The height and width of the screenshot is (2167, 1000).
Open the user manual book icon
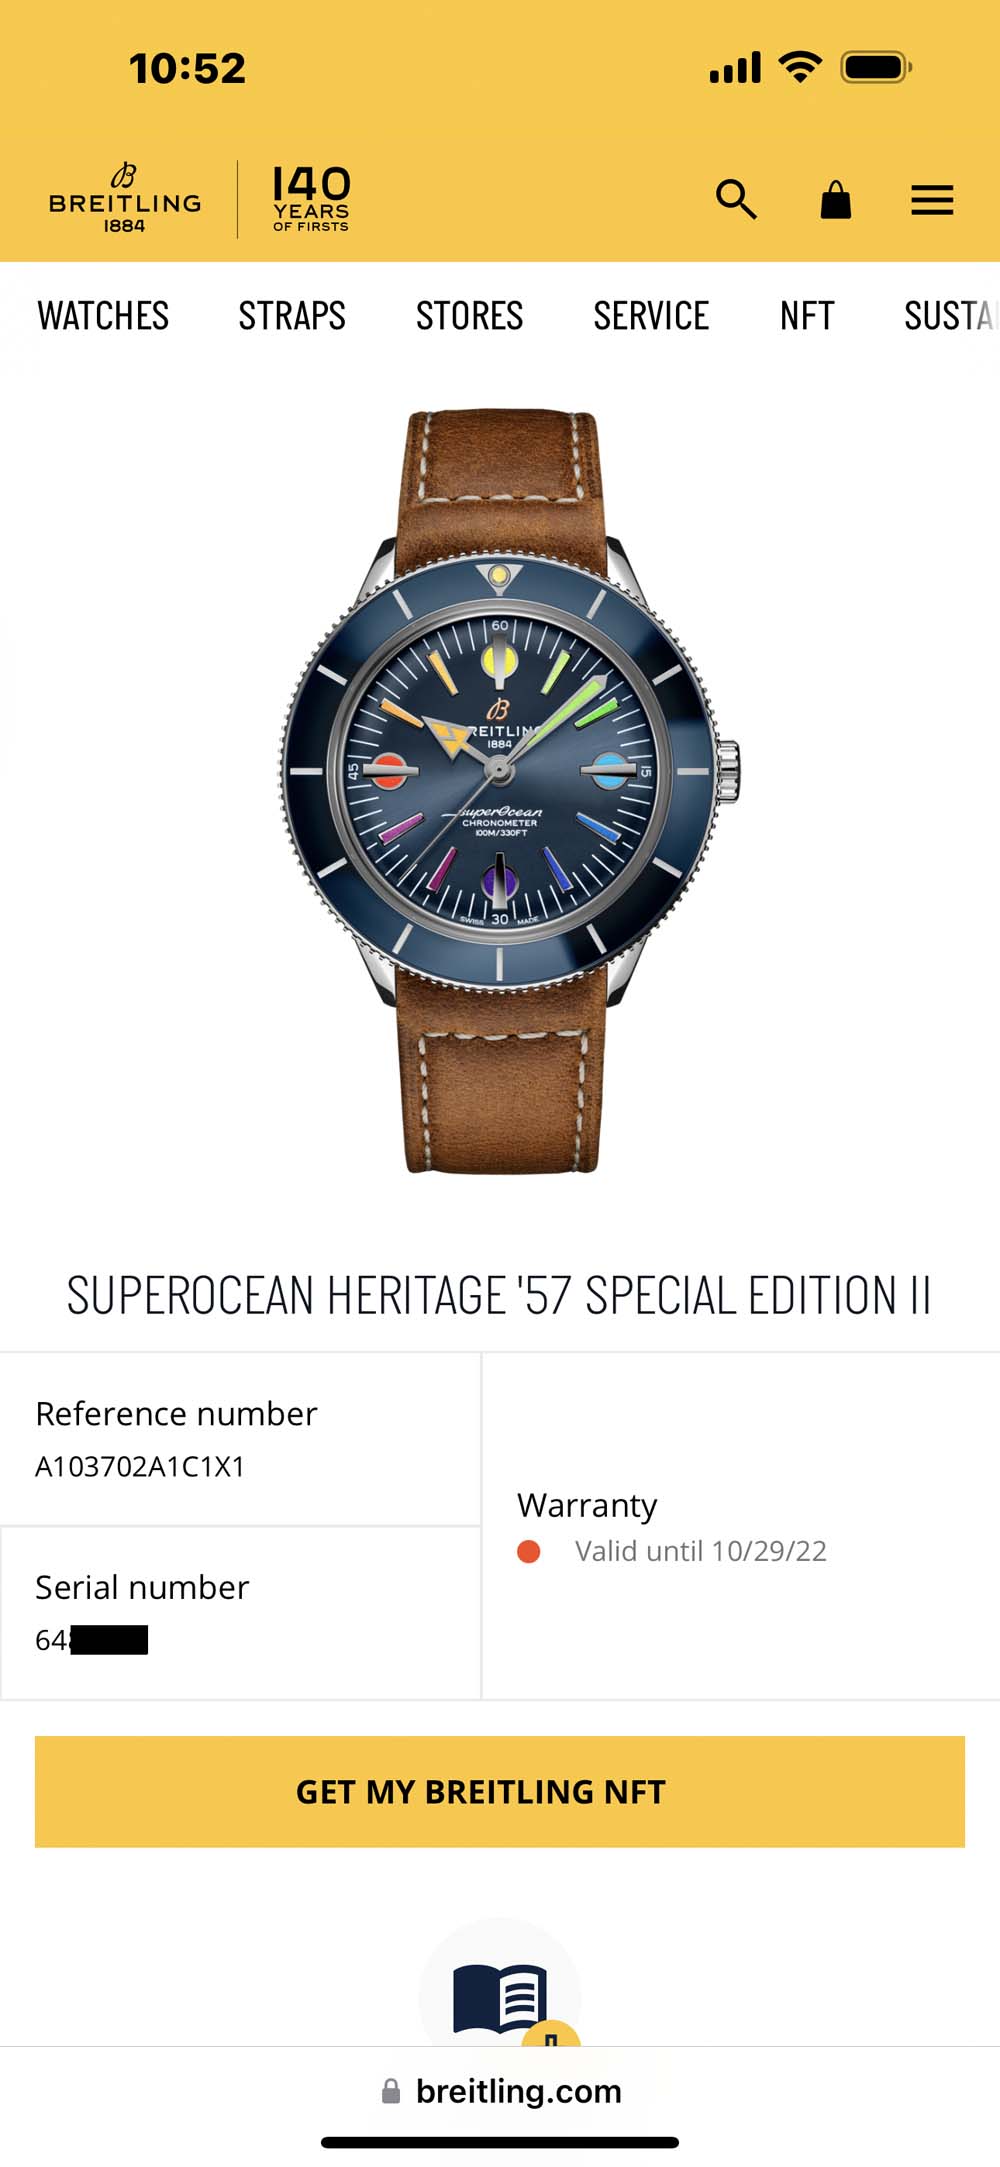pyautogui.click(x=500, y=1998)
